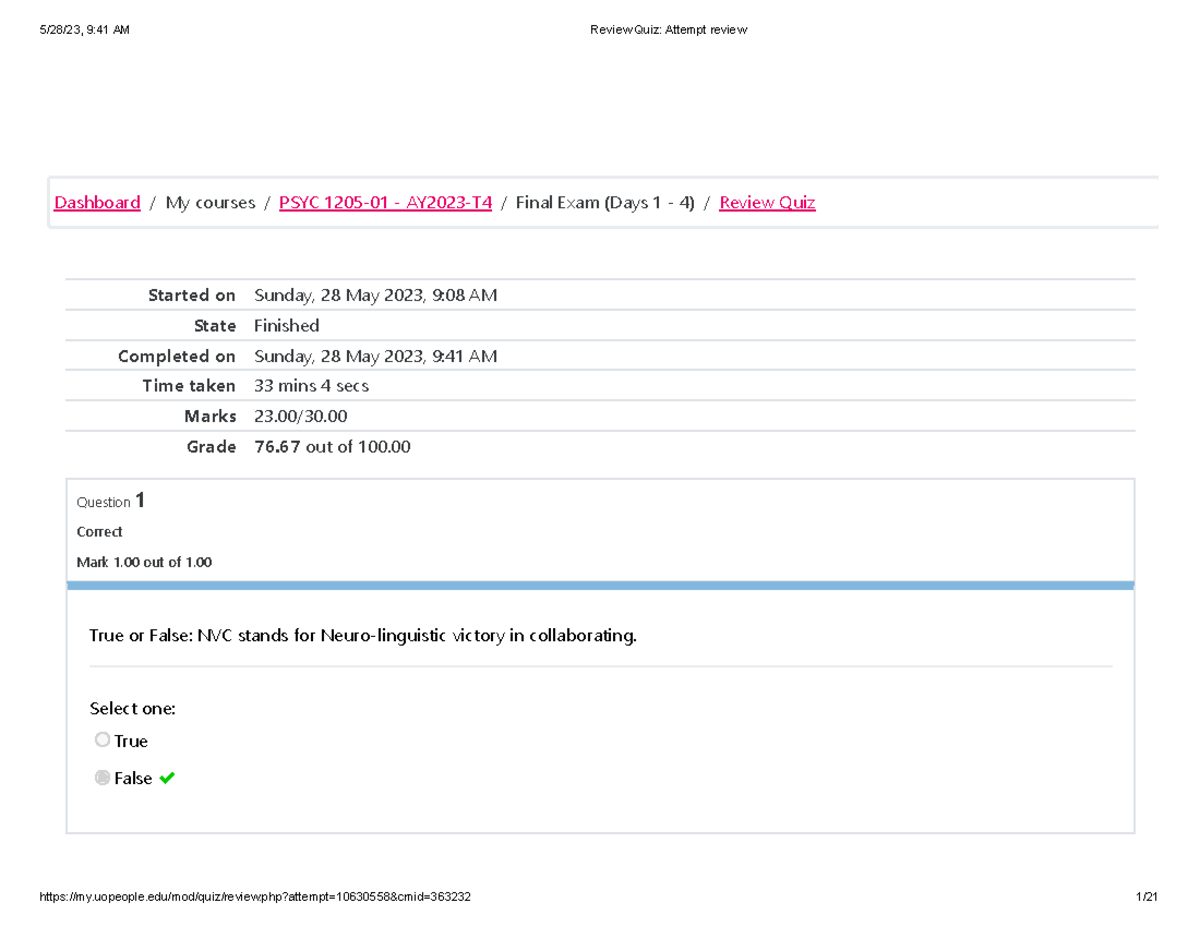Click the NVC true or false question text
This screenshot has height=927, width=1200.
[x=362, y=636]
